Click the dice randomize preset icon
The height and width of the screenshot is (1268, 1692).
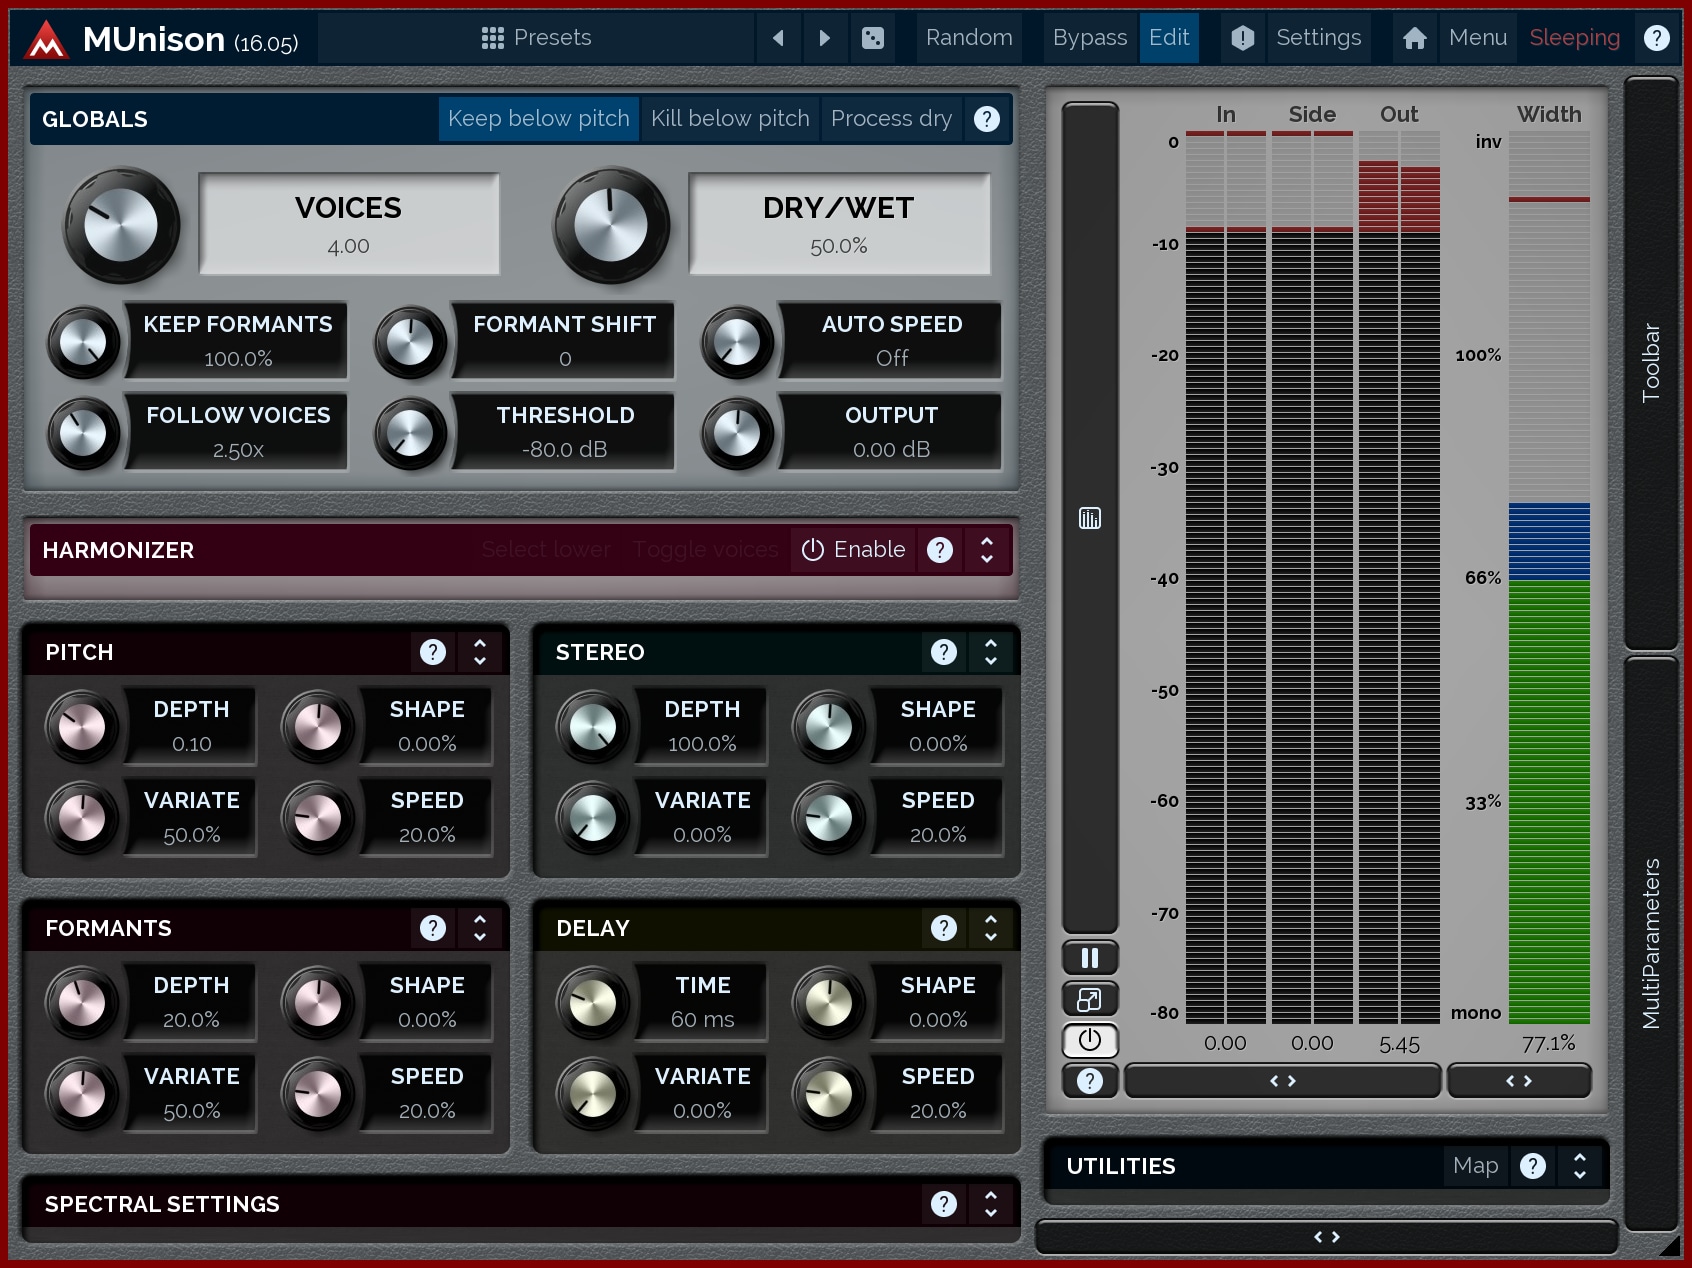[872, 38]
